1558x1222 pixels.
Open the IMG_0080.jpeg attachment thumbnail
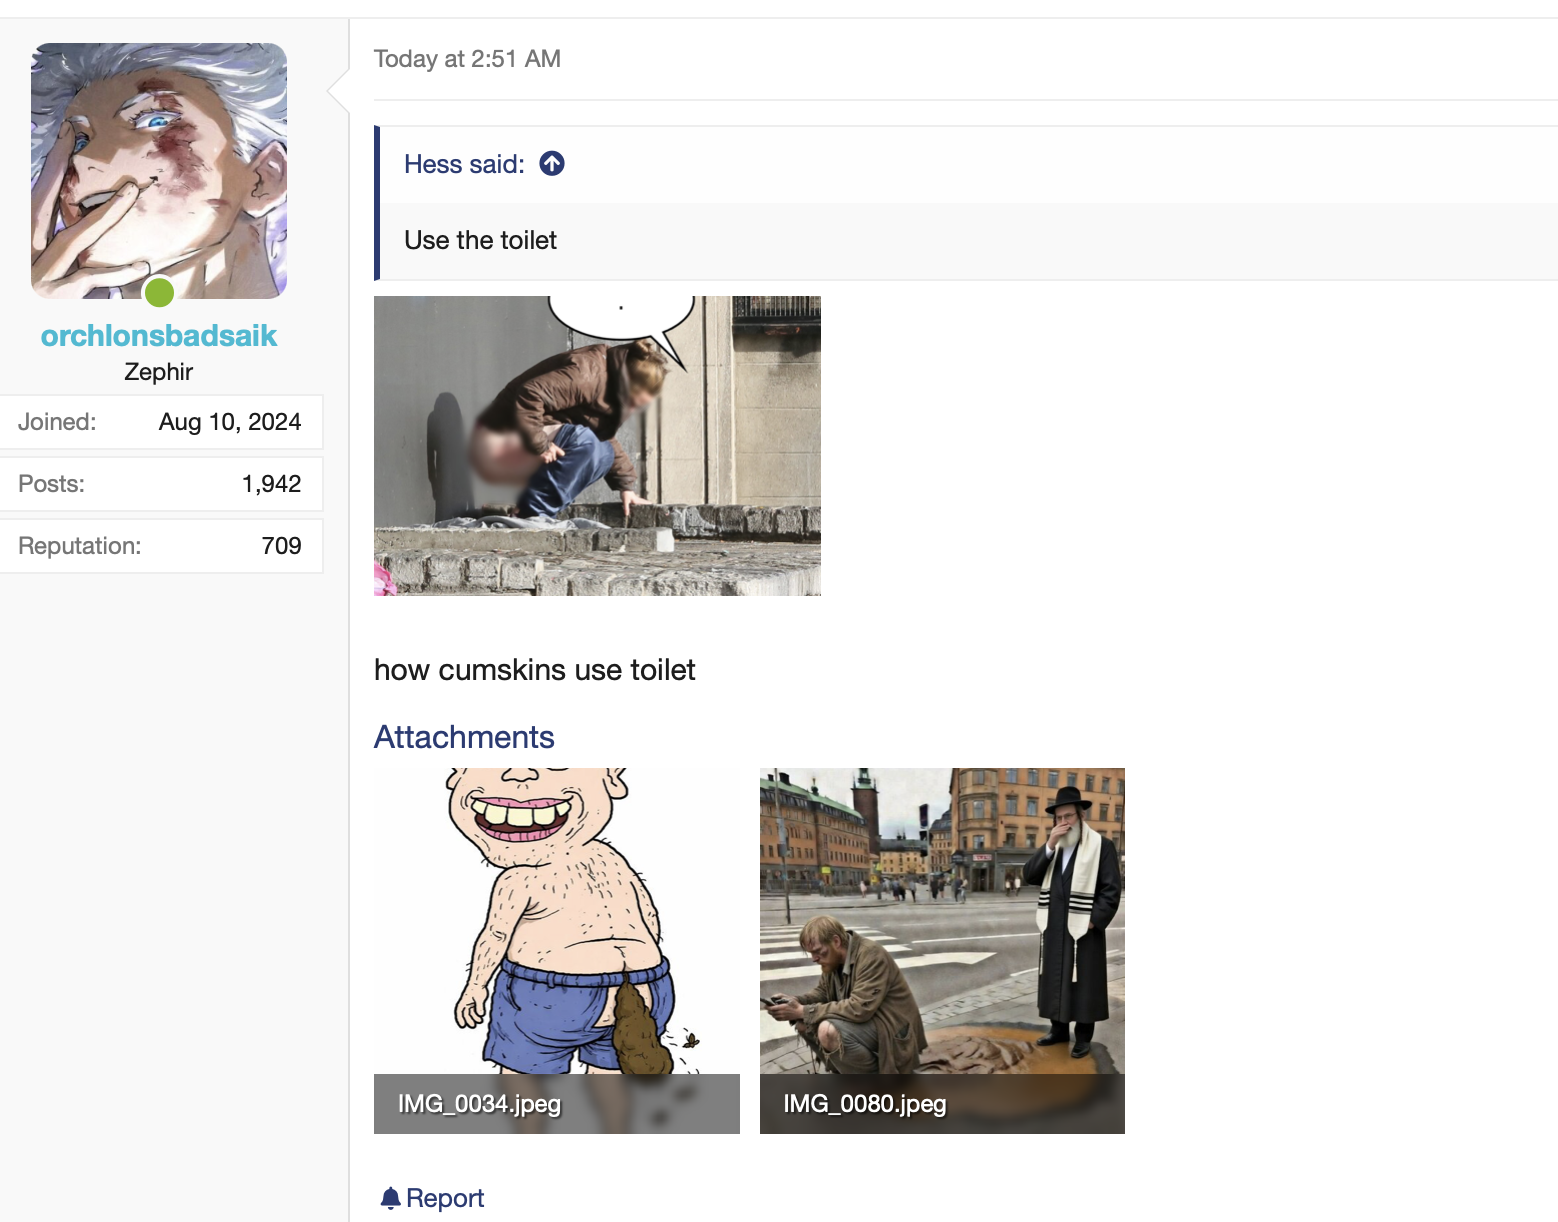[x=942, y=950]
